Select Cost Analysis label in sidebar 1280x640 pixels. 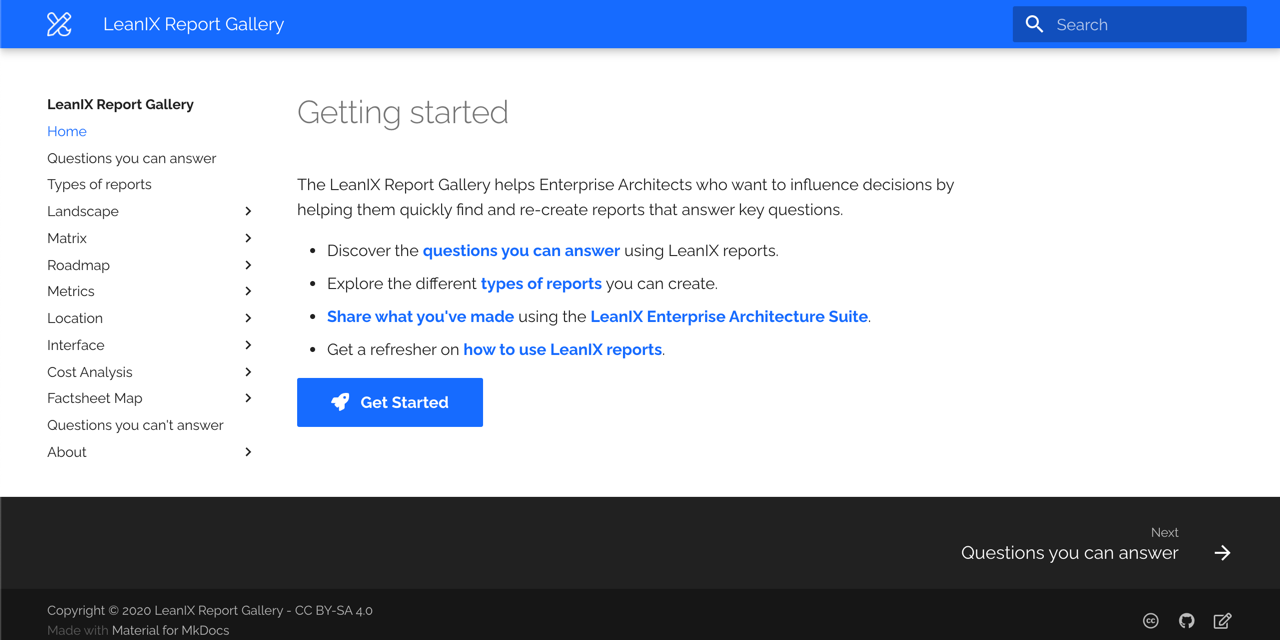(x=90, y=372)
